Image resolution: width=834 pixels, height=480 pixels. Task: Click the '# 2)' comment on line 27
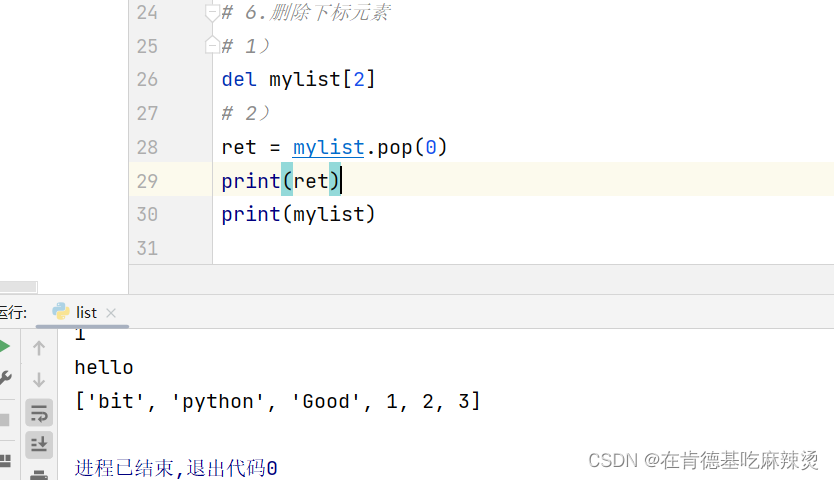pos(246,113)
